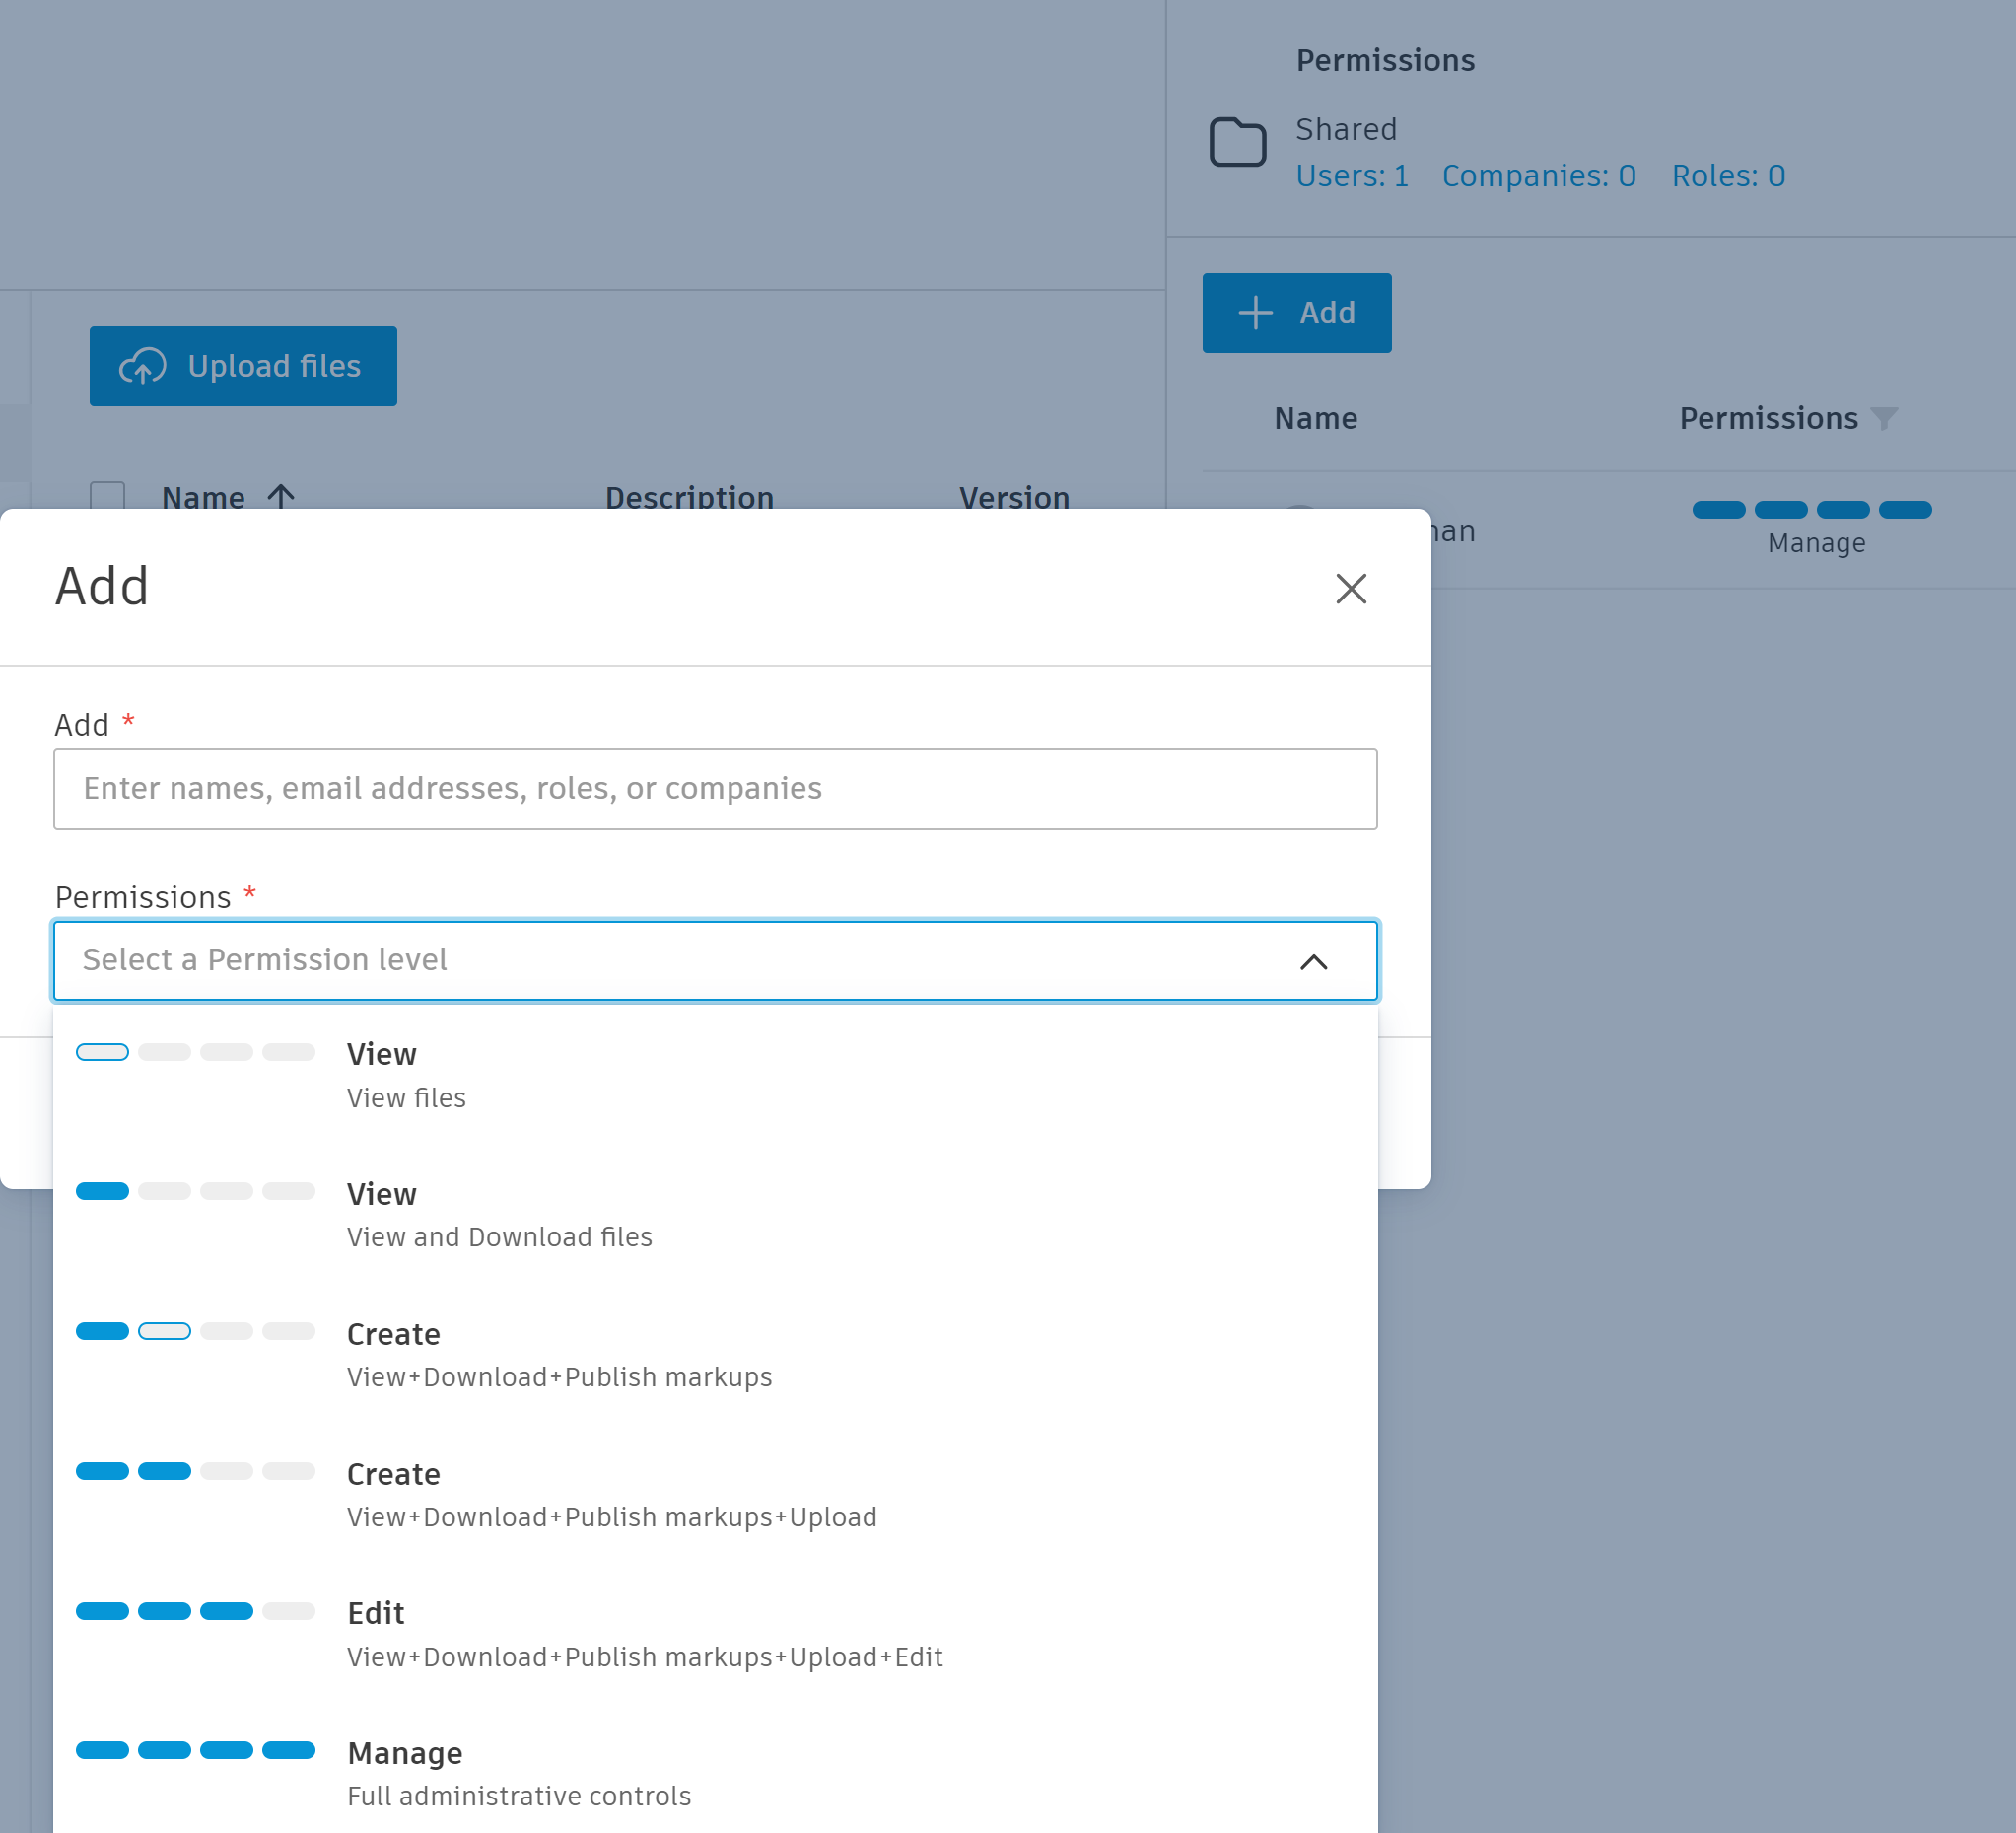Close the Add dialog with the X
The image size is (2016, 1833).
pyautogui.click(x=1350, y=588)
